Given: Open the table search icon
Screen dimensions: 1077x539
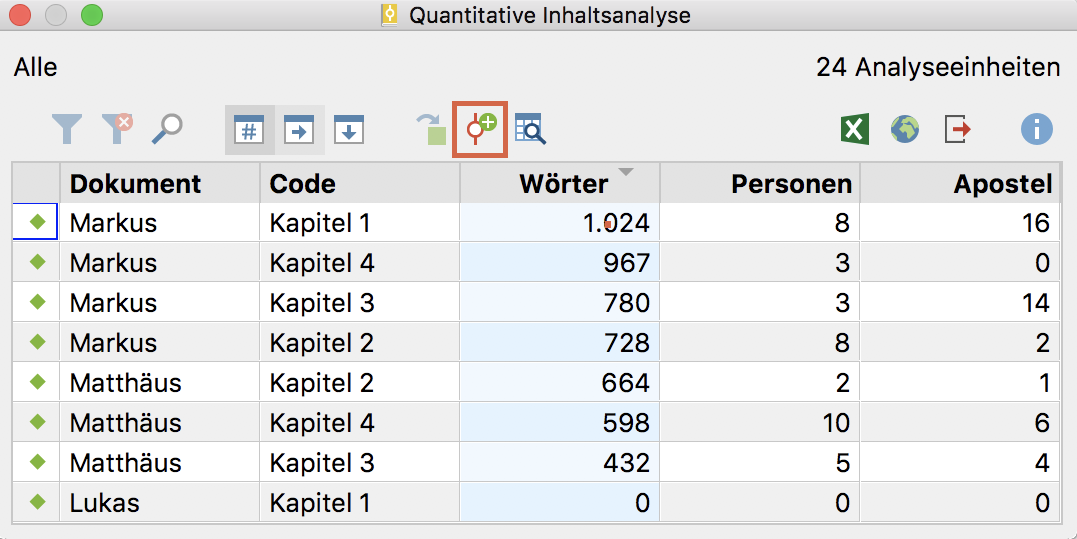Looking at the screenshot, I should pyautogui.click(x=530, y=128).
